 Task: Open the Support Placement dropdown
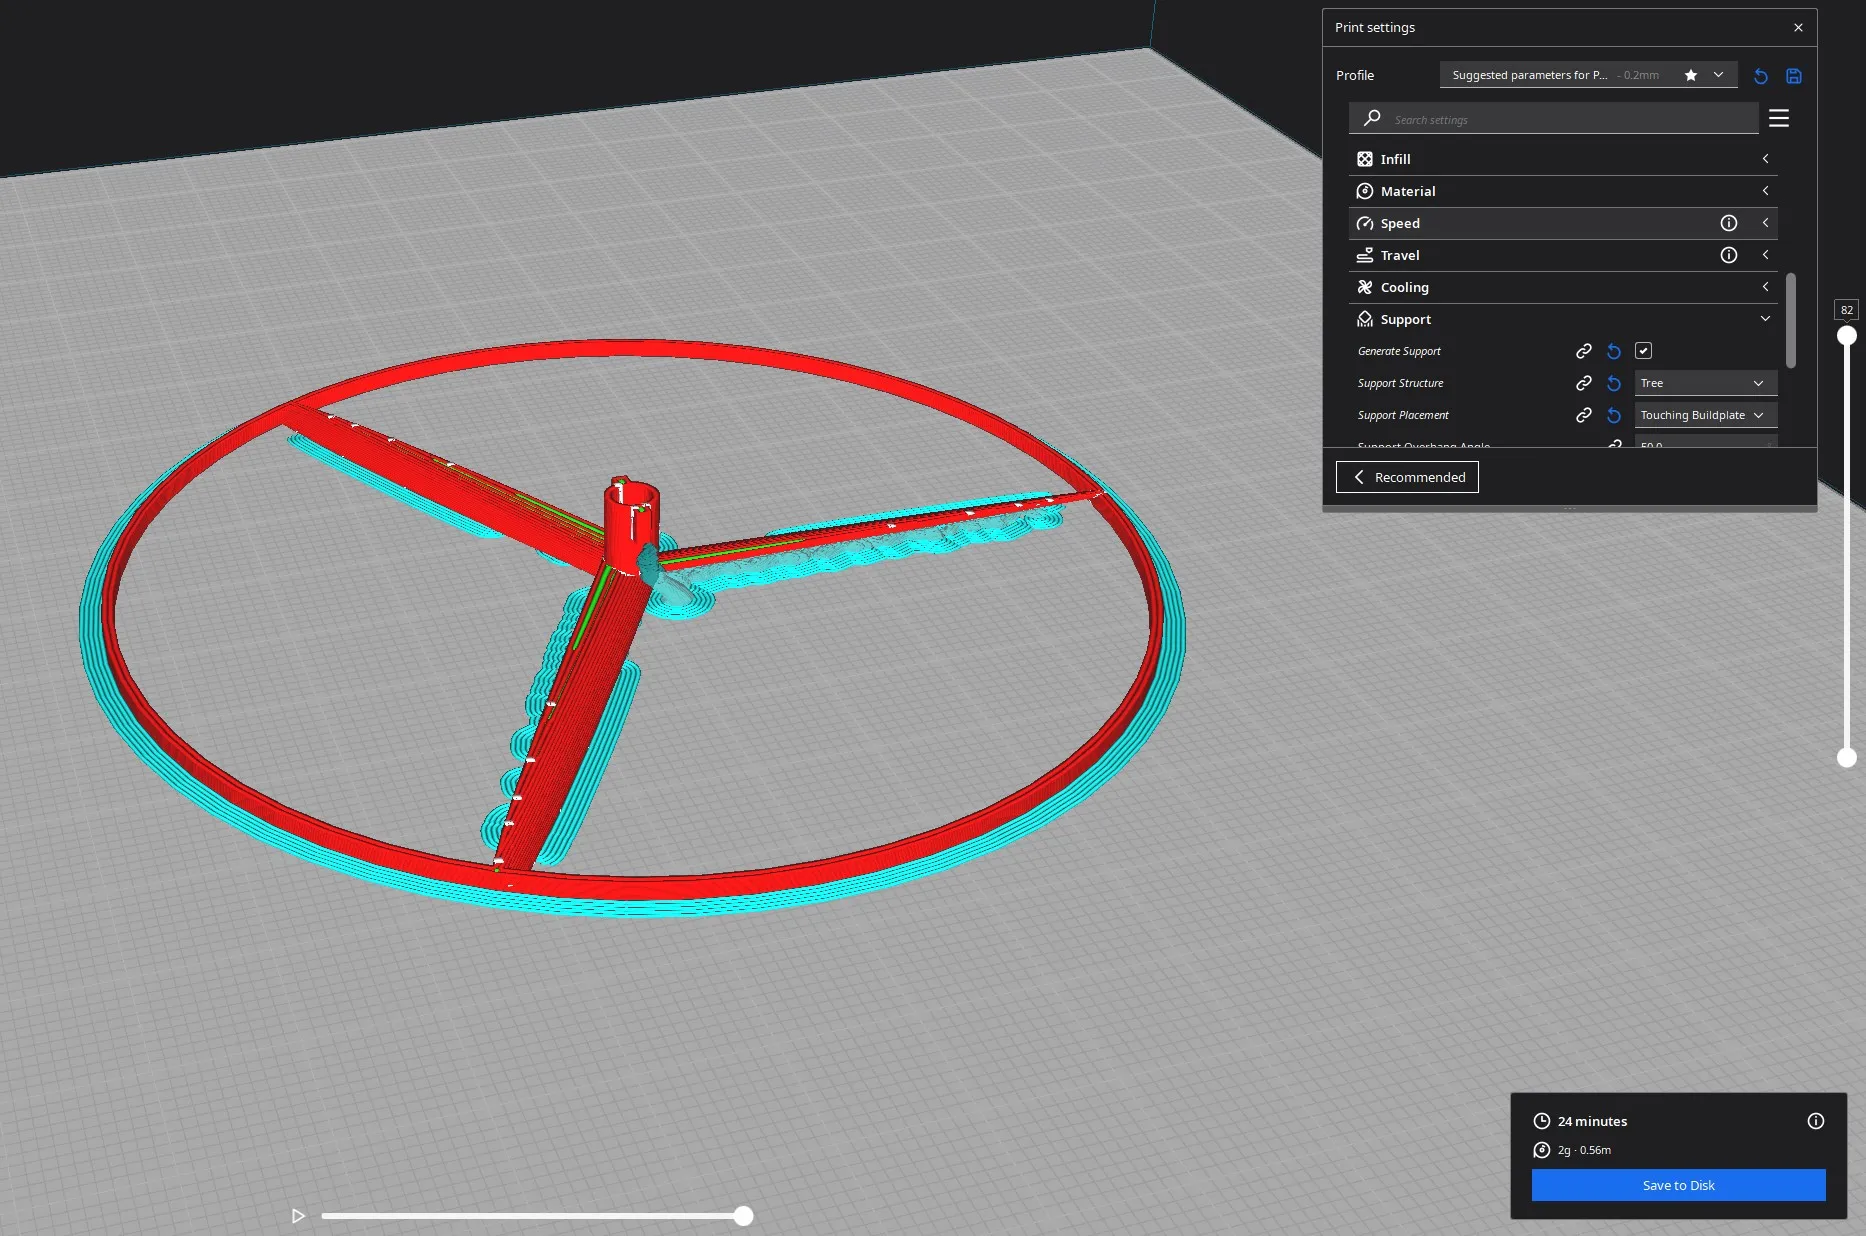[x=1705, y=415]
